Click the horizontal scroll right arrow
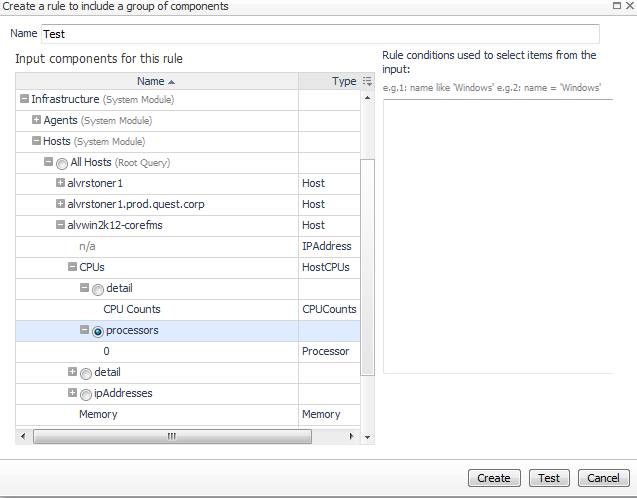The image size is (637, 498). pyautogui.click(x=351, y=436)
